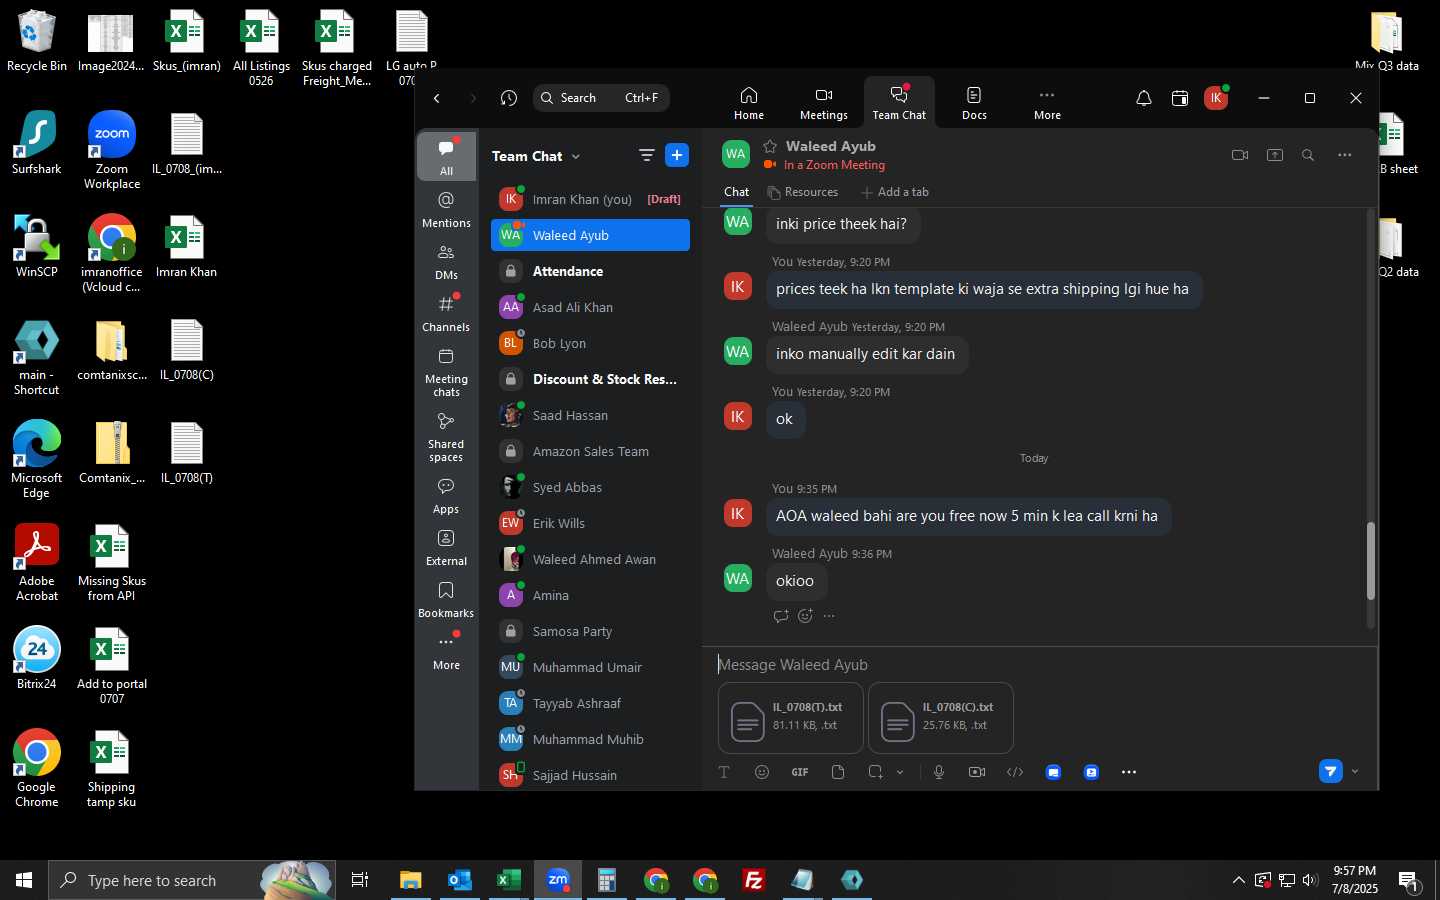Open chat with Bob Lyon

coord(590,343)
